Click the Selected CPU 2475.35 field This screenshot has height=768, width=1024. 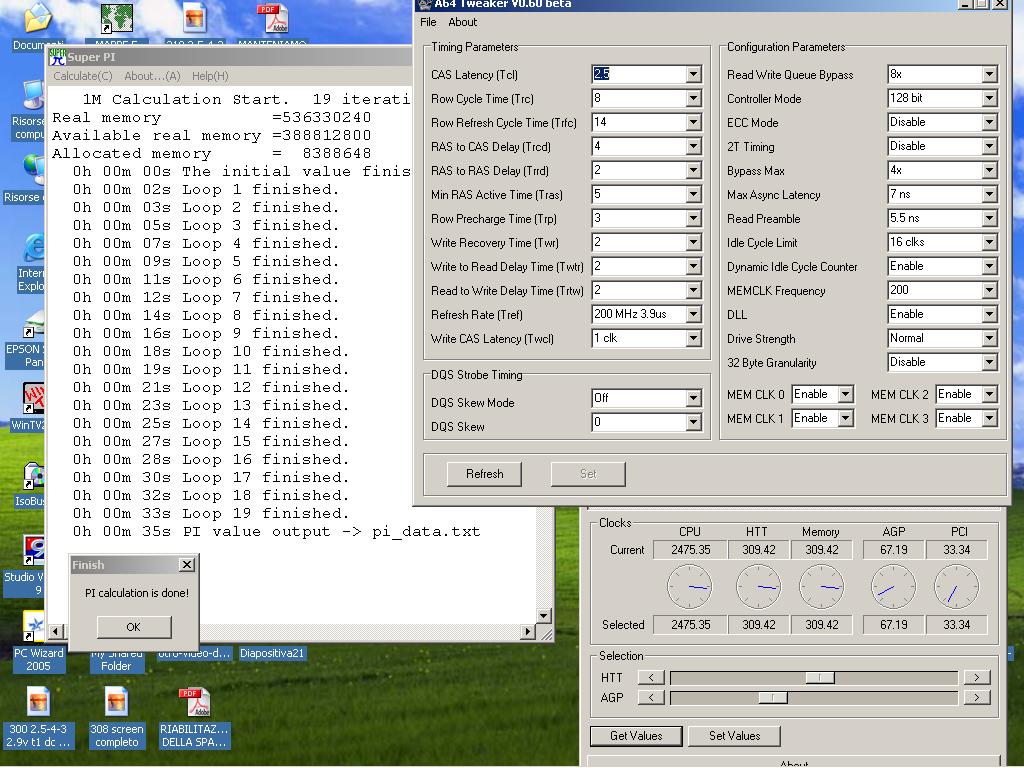tap(690, 624)
